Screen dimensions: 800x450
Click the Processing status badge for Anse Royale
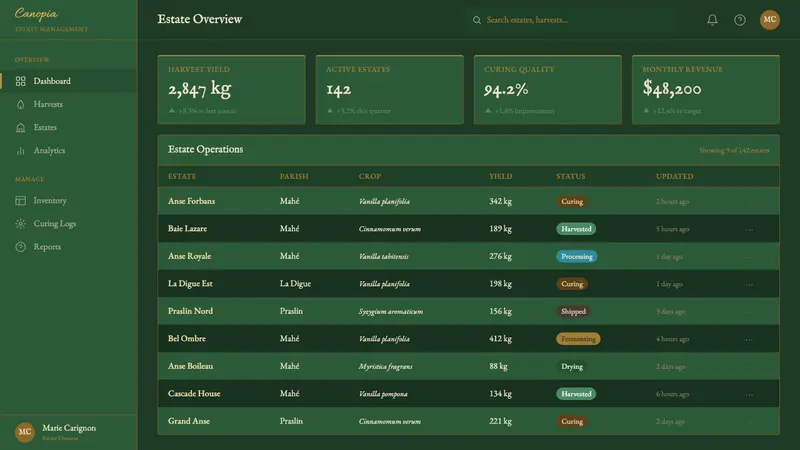coord(577,257)
